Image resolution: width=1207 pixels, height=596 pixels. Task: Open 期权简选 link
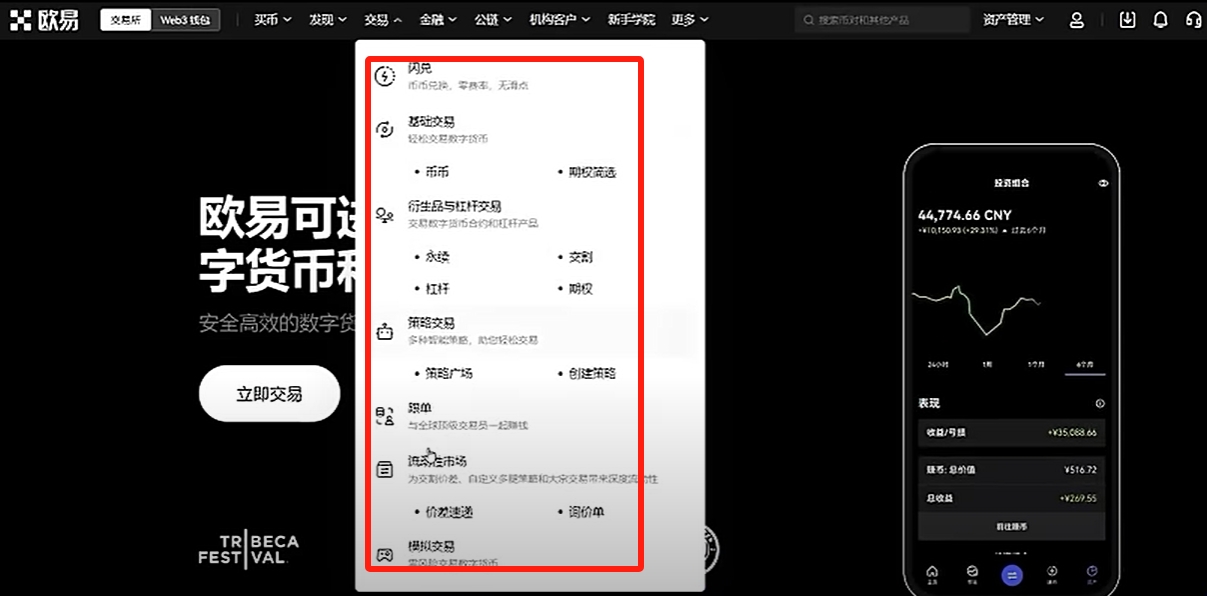(592, 172)
